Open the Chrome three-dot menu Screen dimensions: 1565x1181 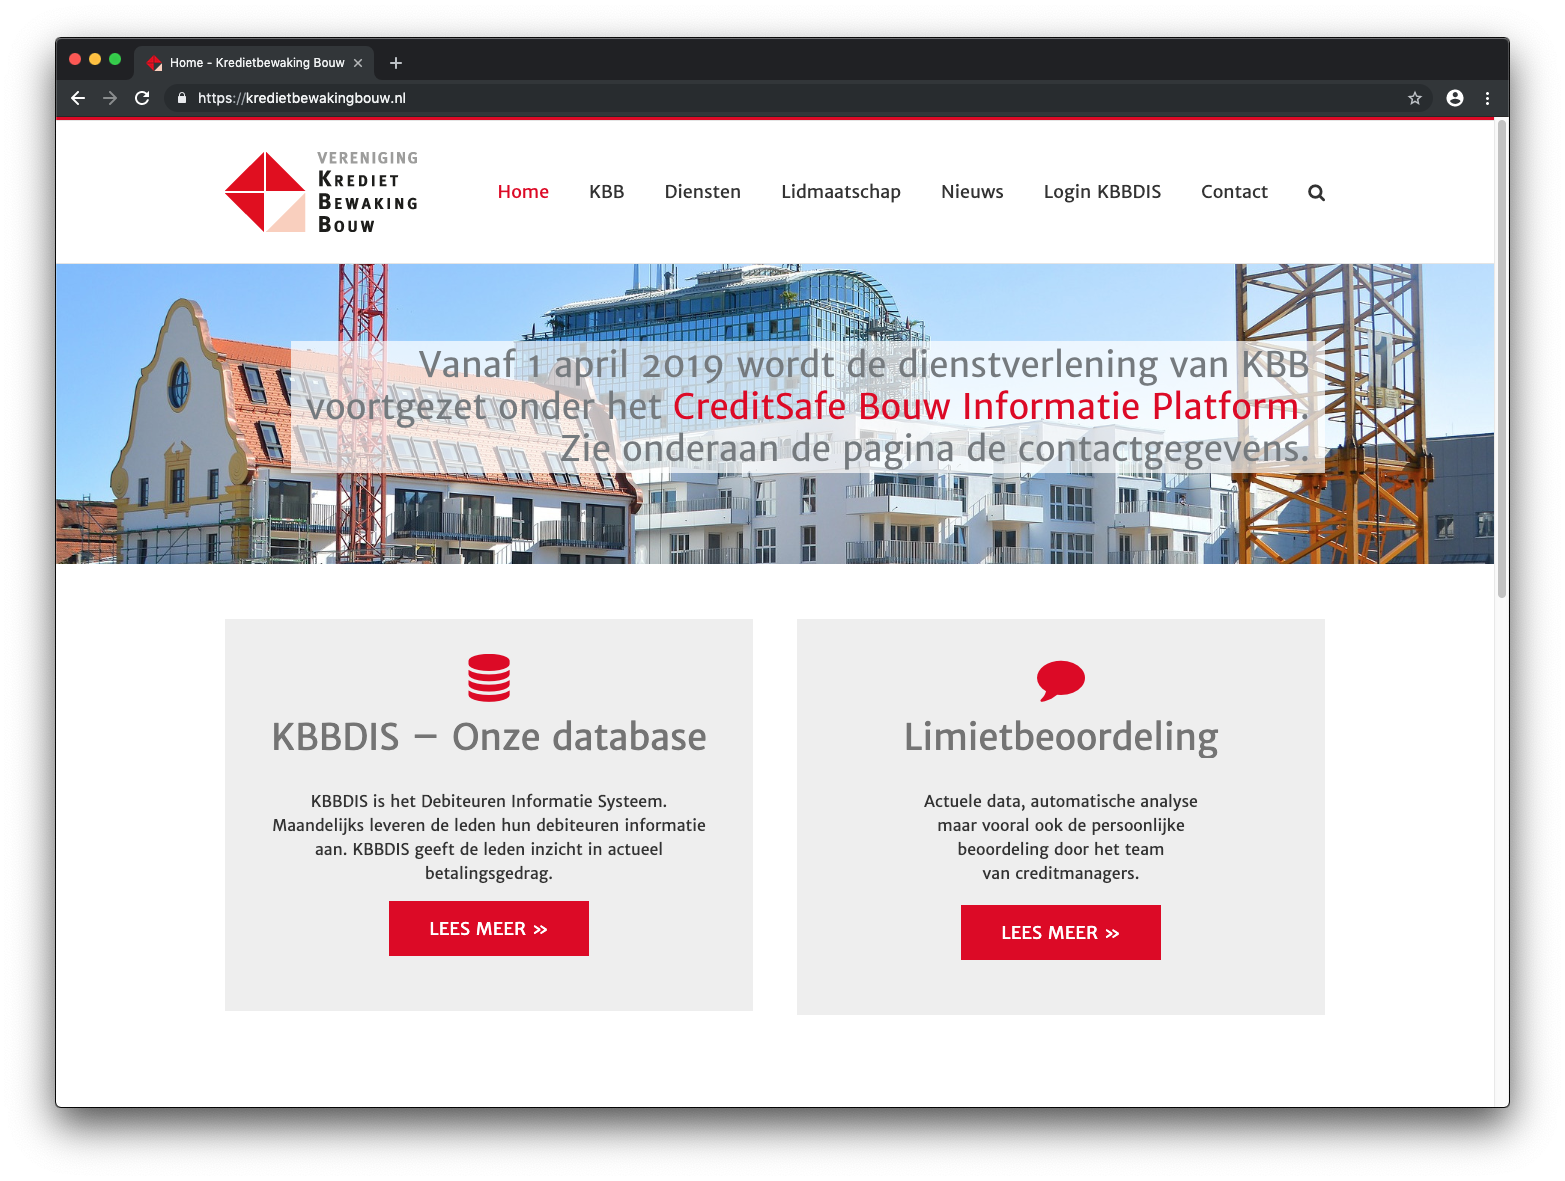(x=1487, y=98)
